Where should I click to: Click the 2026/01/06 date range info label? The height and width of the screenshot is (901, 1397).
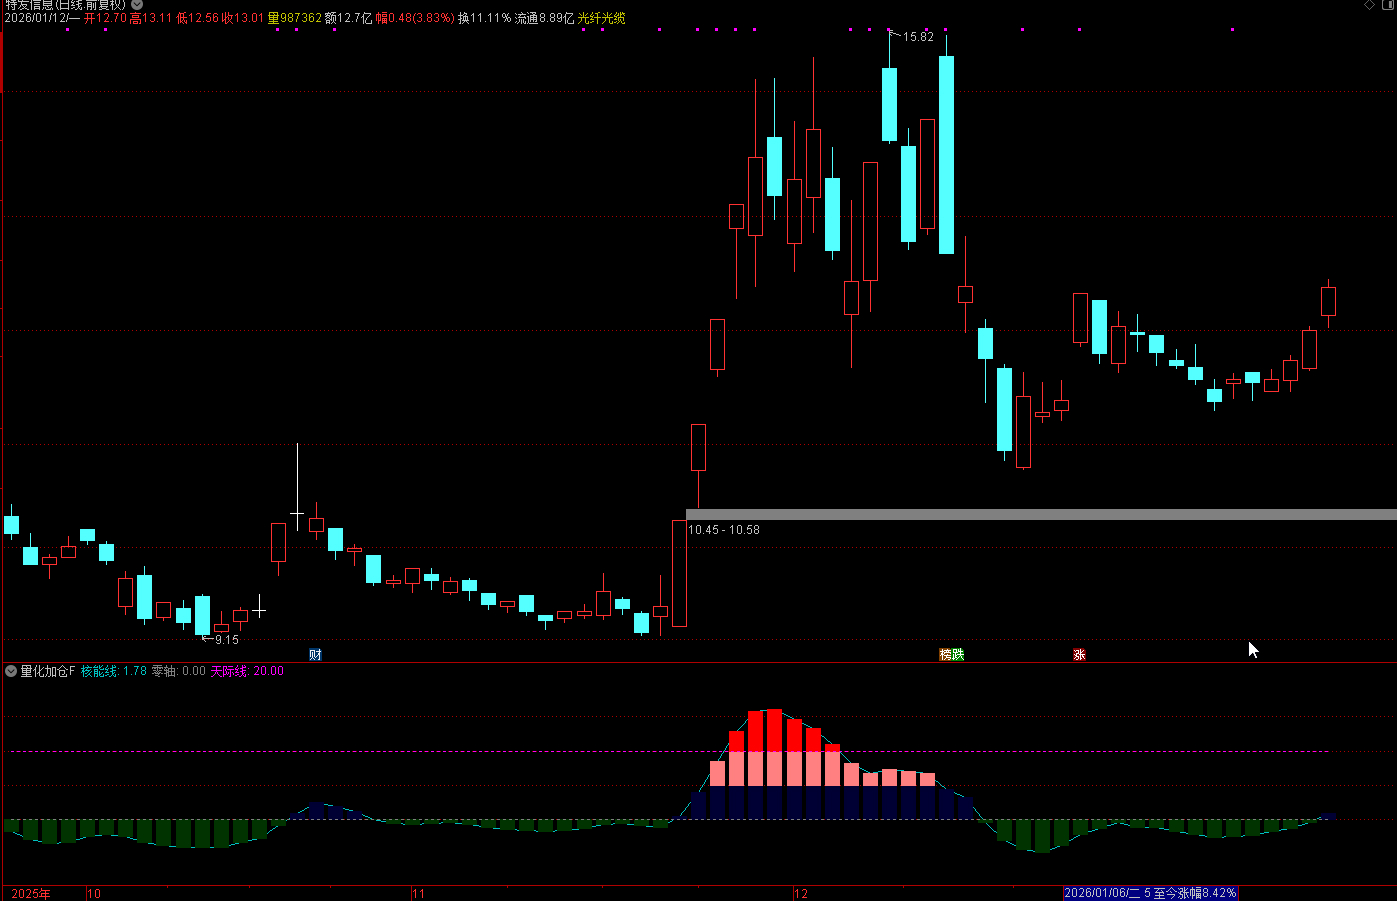[1150, 893]
